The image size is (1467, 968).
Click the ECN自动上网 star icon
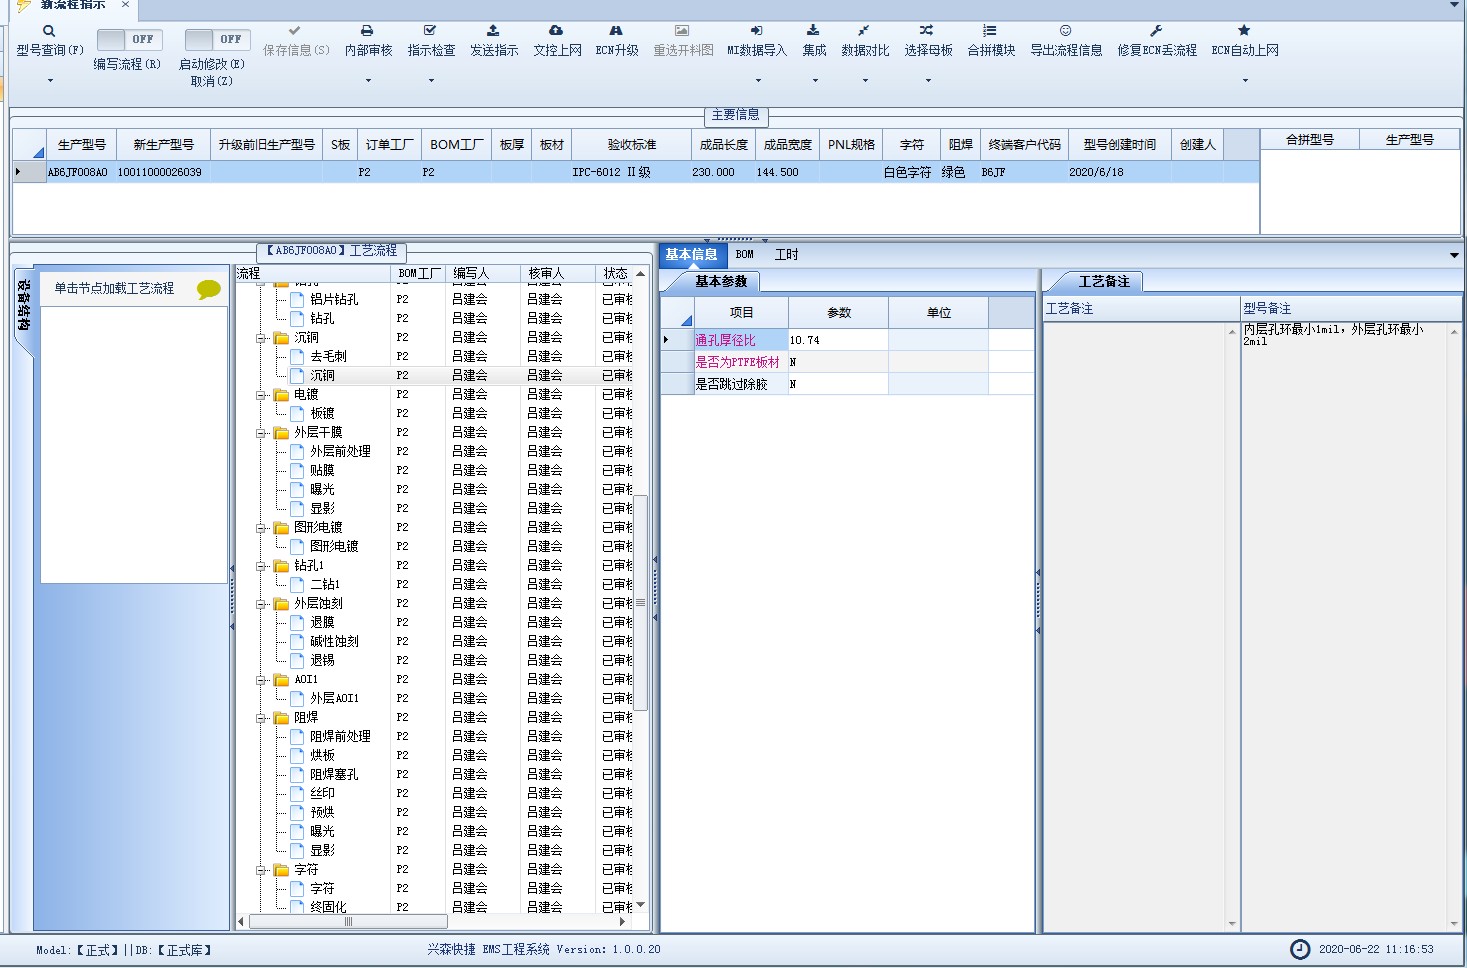(x=1244, y=31)
